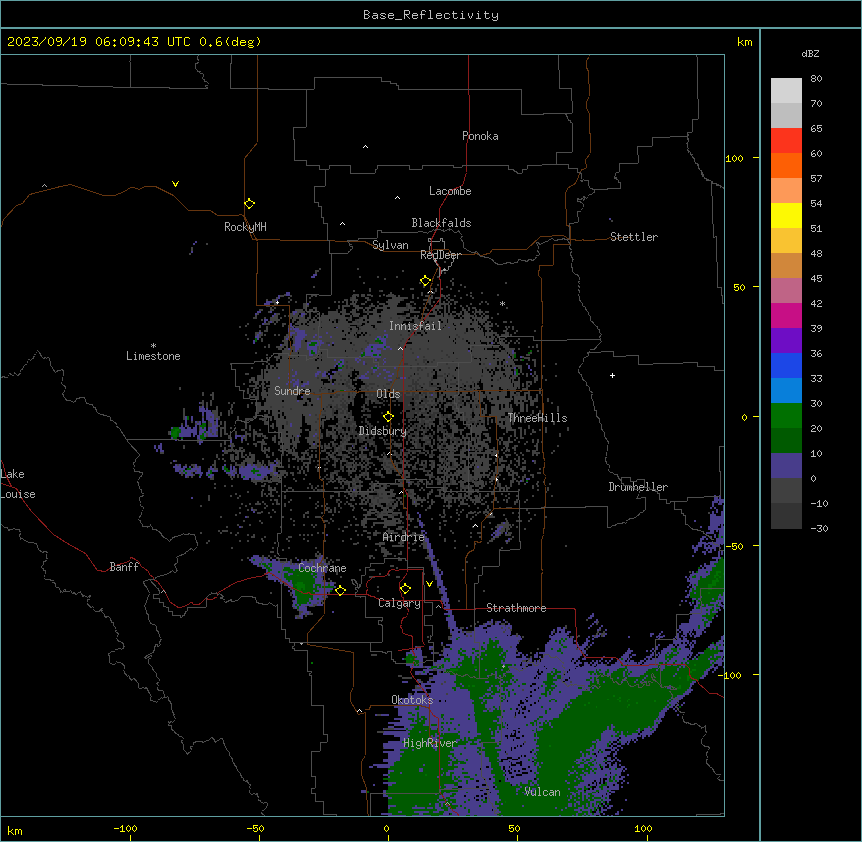Select the magenta 39-42 dBZ swatch

786,315
